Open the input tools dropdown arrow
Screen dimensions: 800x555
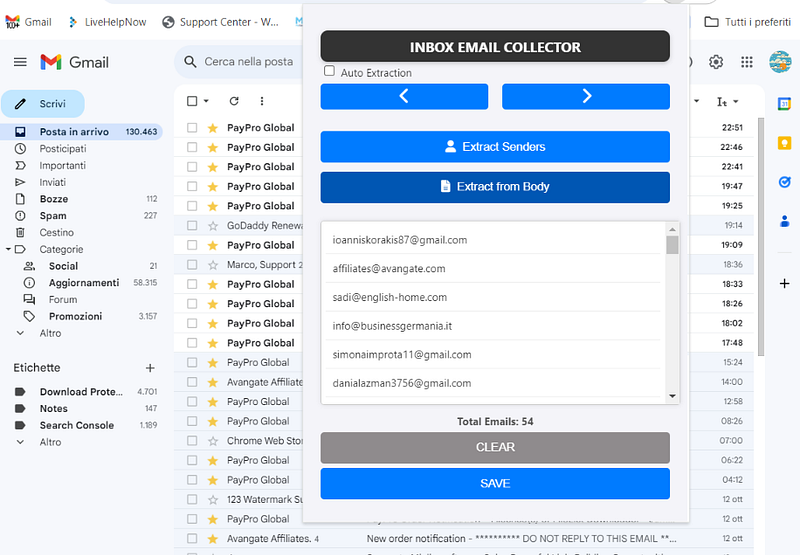tap(736, 102)
